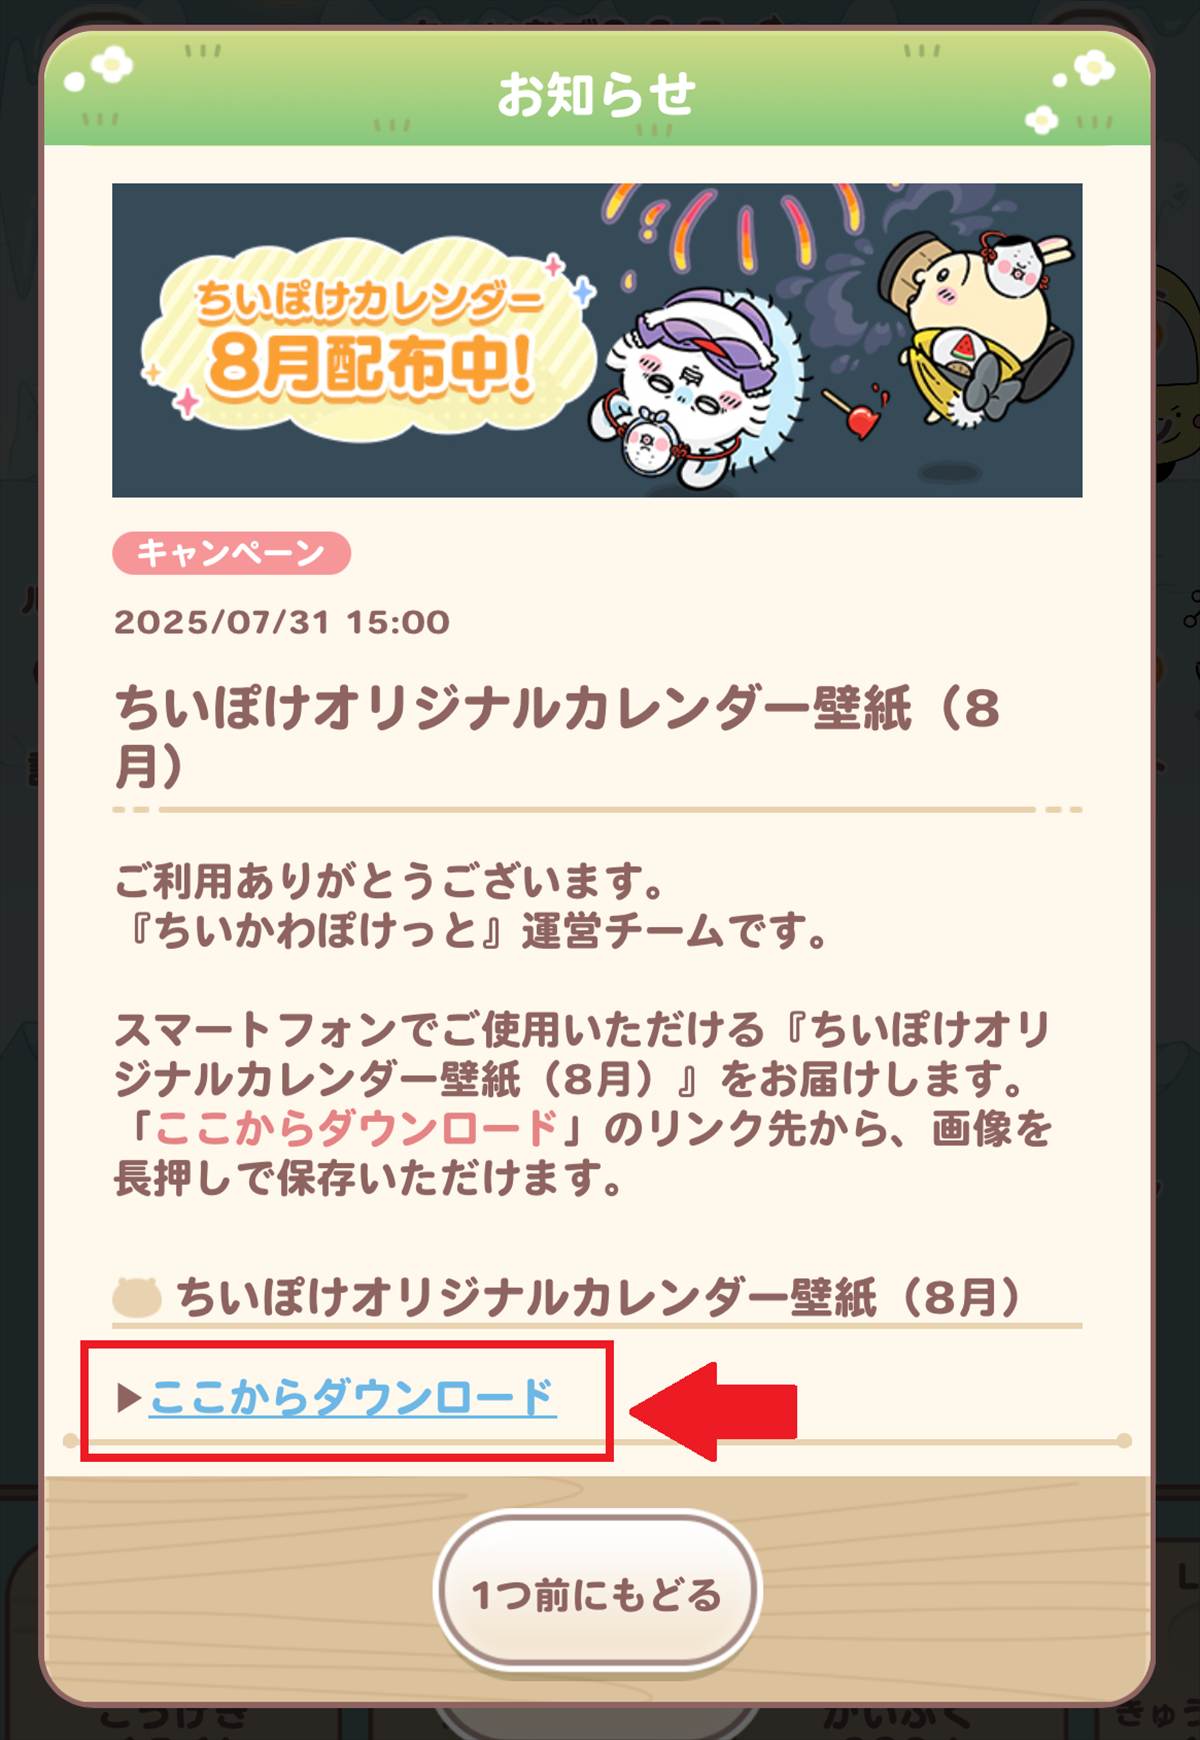
Task: Click the bear head icon beside the section heading
Action: click(137, 1297)
